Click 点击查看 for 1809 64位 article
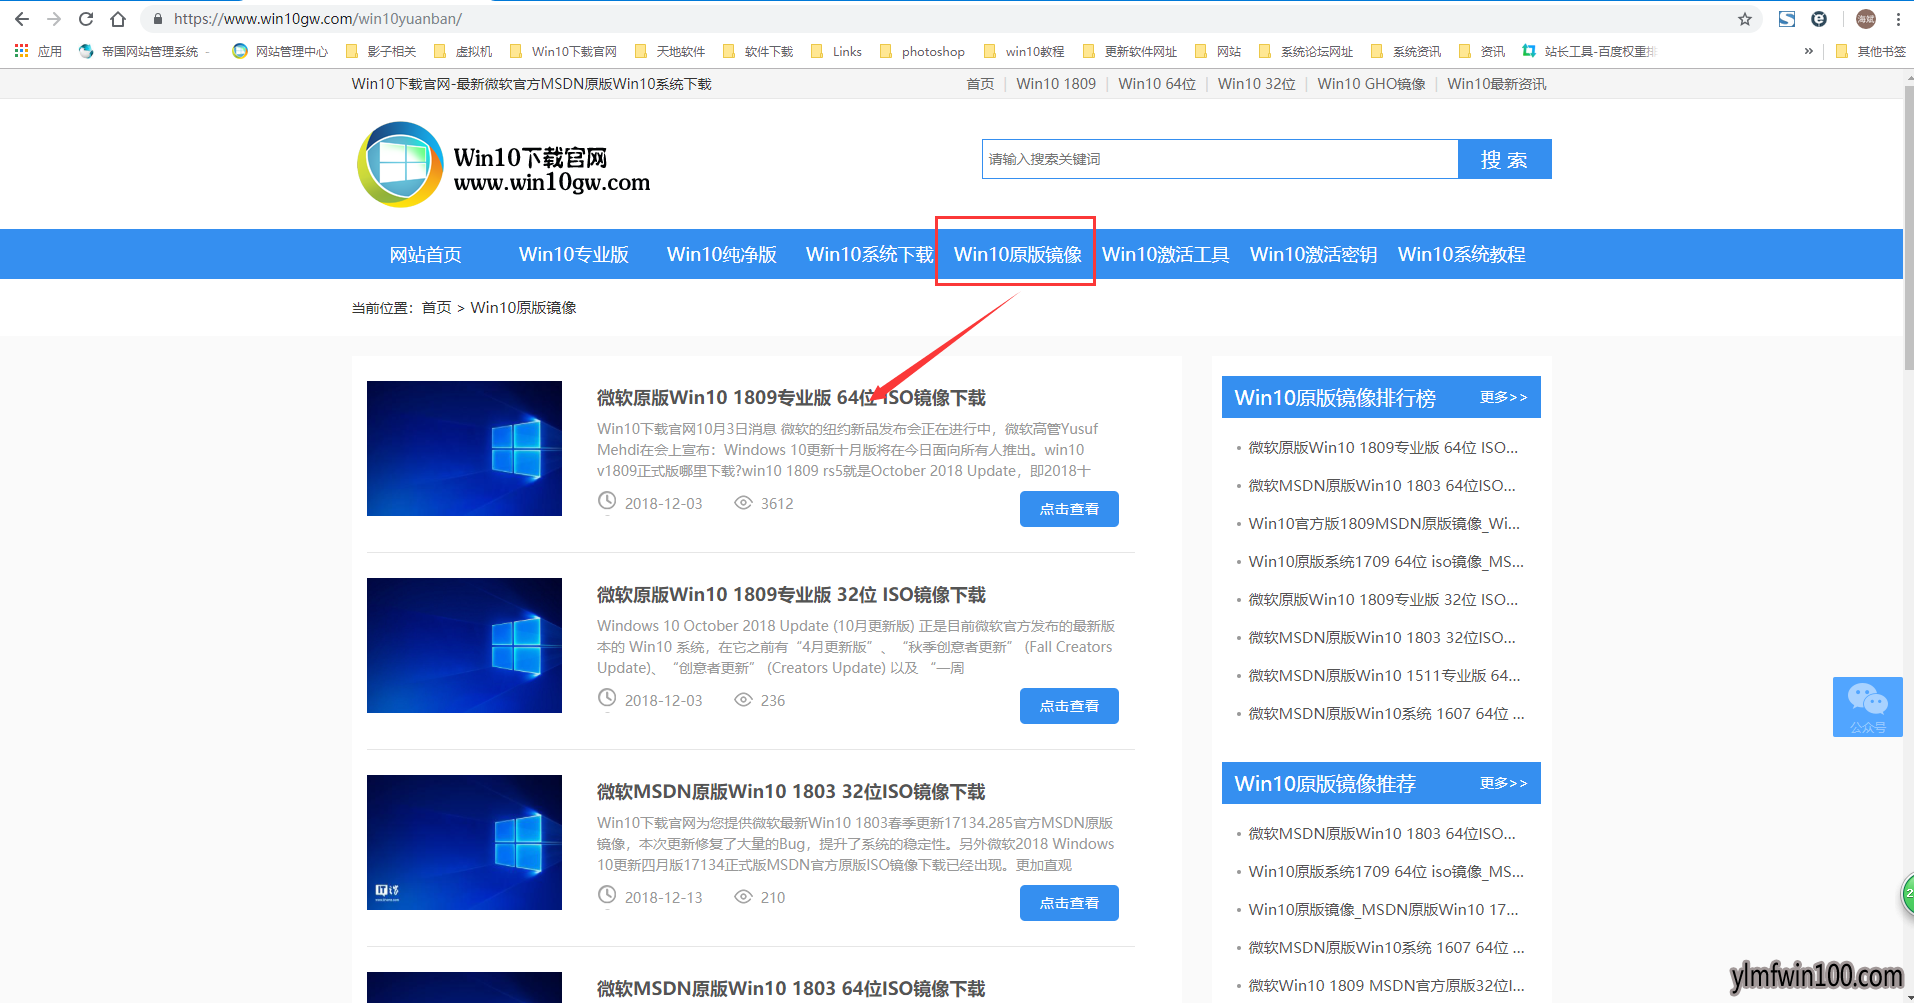This screenshot has height=1003, width=1914. 1069,509
